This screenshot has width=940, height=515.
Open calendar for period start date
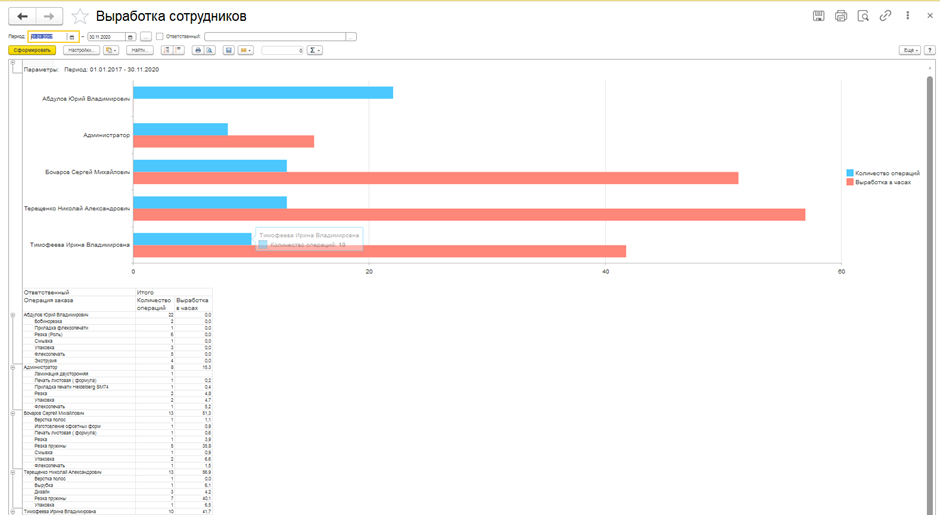72,37
